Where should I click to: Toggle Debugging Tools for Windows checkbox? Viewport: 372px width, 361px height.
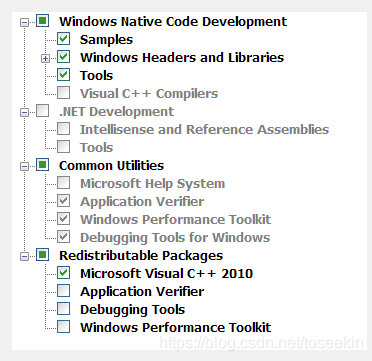[x=63, y=237]
